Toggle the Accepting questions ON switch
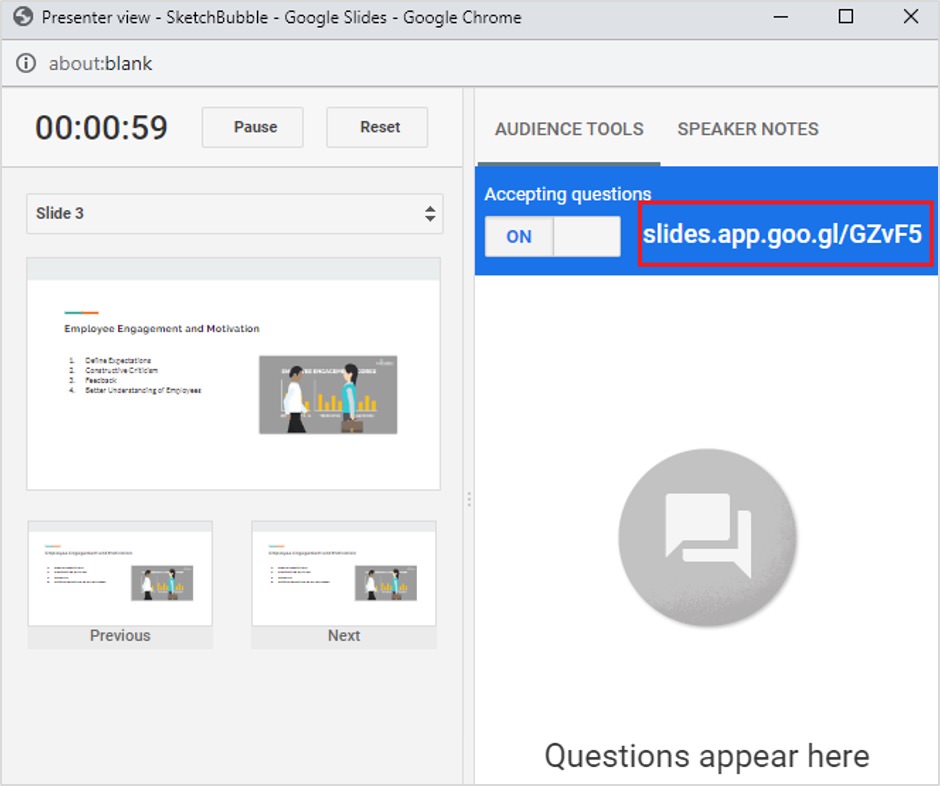Screen dimensions: 940x786 pyautogui.click(x=553, y=237)
